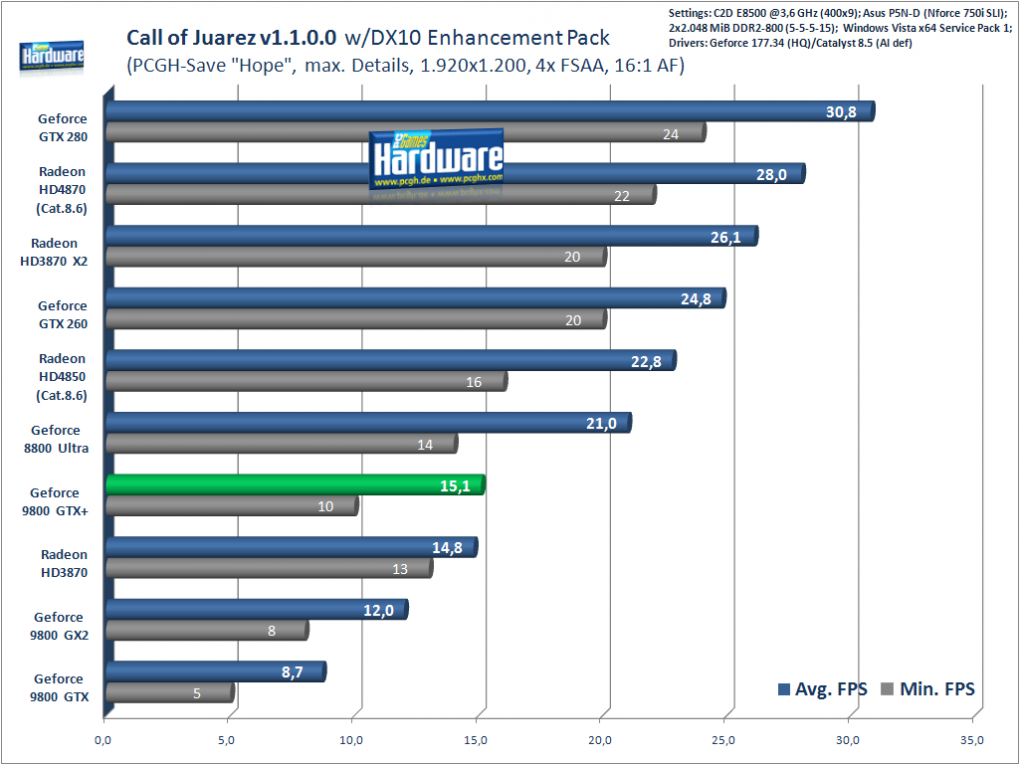
Task: Select the Geforce GTX 280 label
Action: click(62, 128)
